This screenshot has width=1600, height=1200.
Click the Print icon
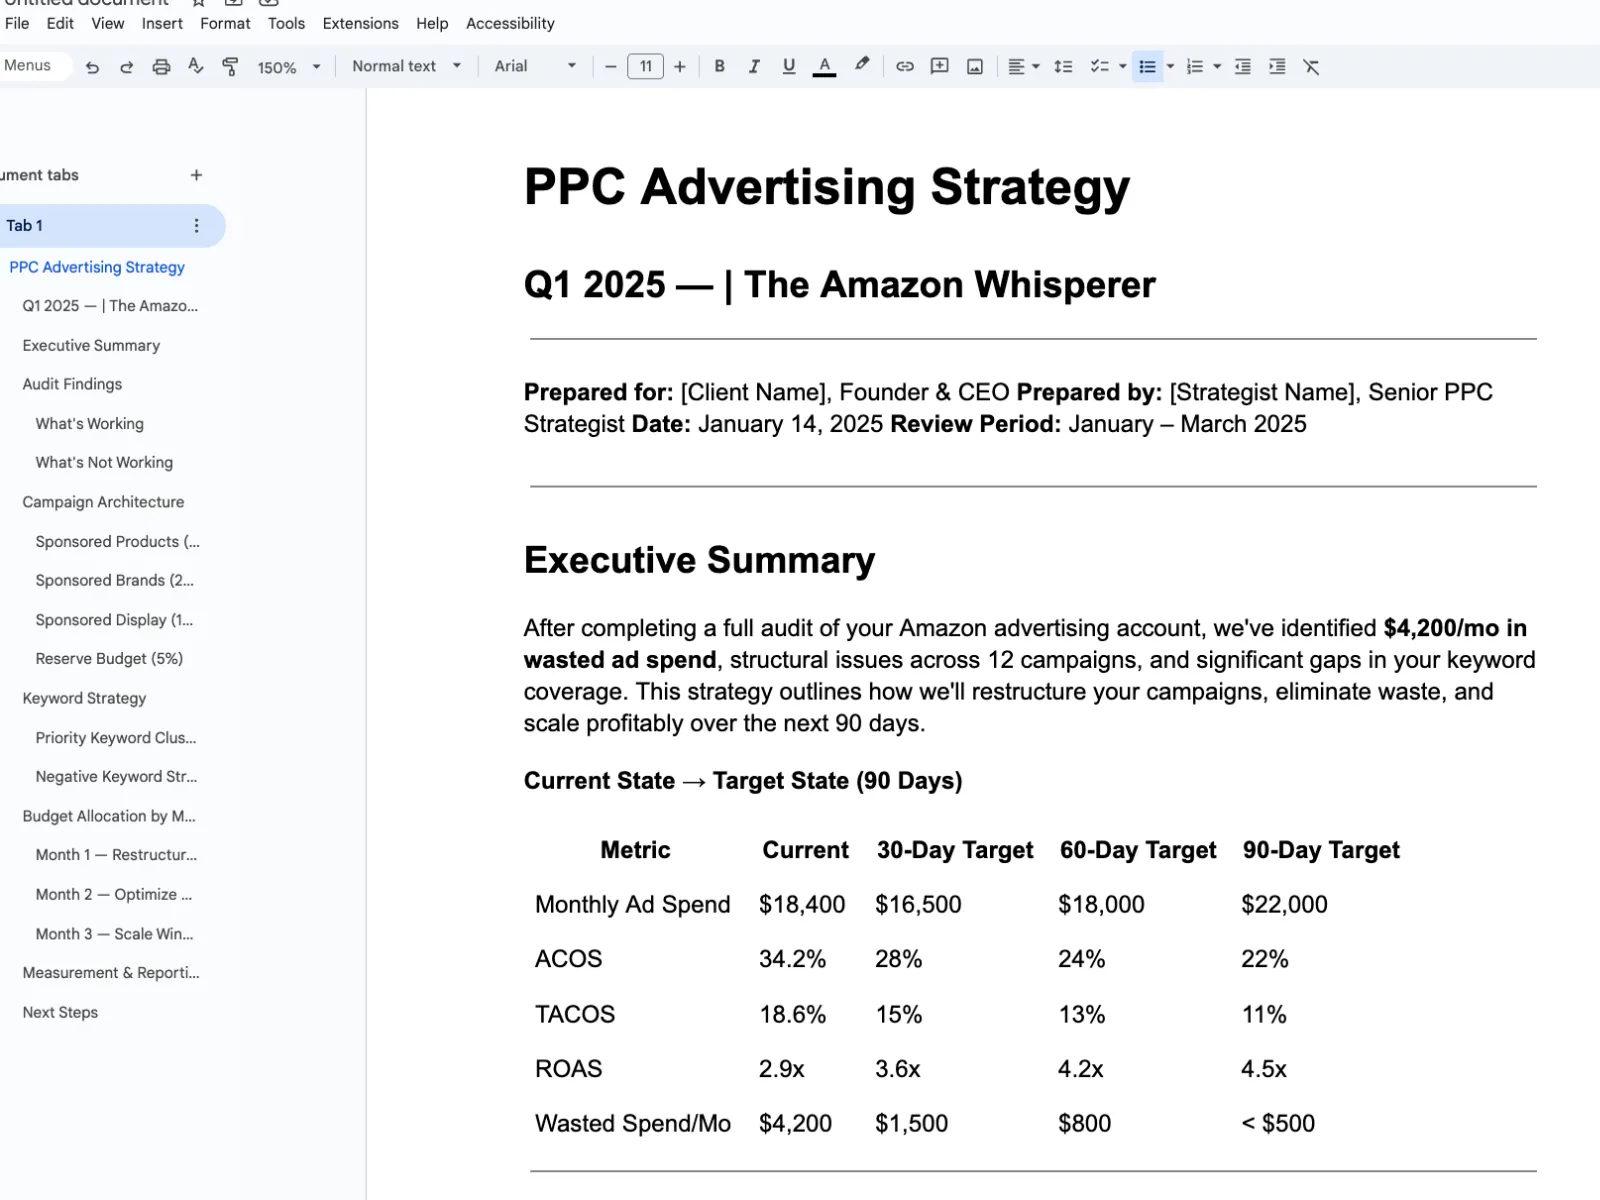point(161,67)
